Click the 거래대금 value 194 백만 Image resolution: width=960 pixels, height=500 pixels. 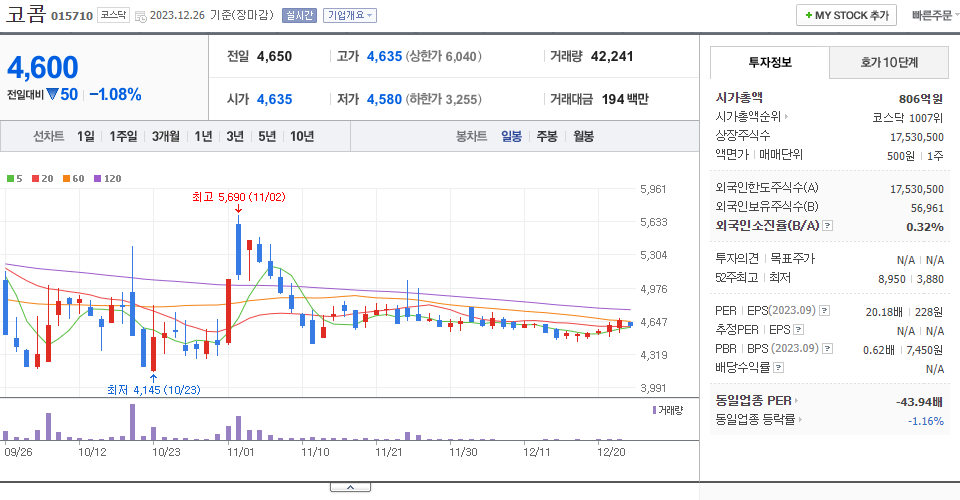coord(625,99)
